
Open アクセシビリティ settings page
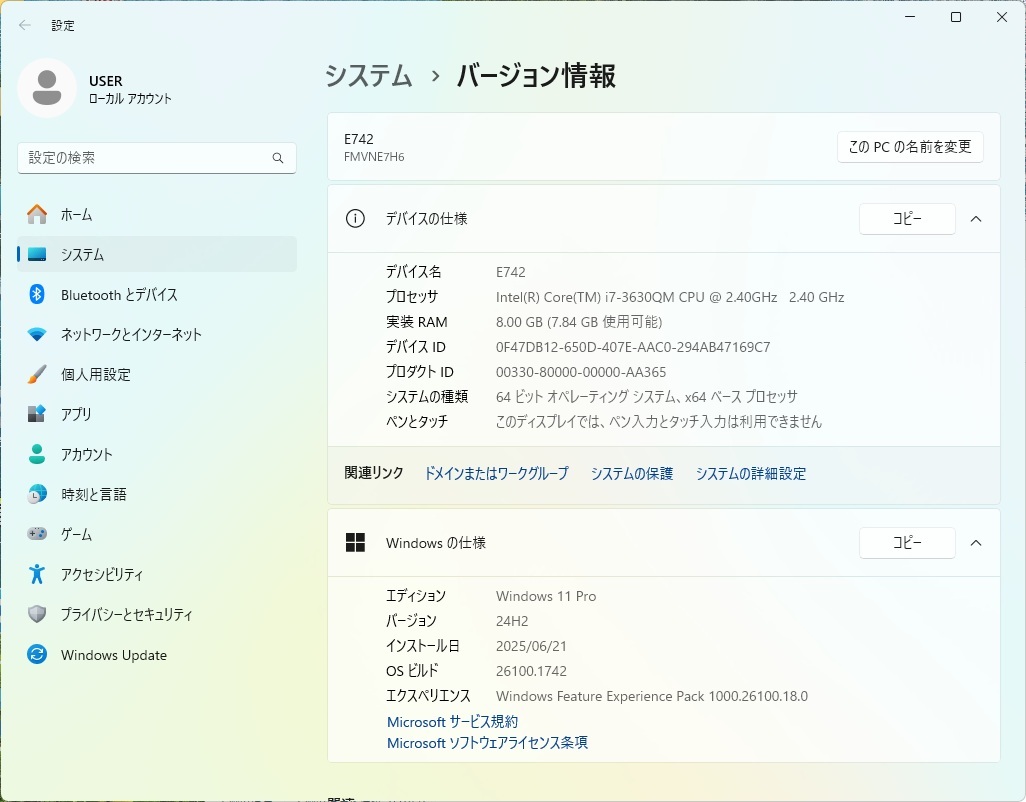coord(157,574)
